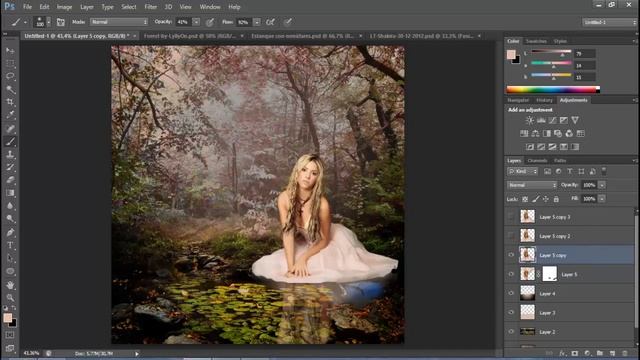640x360 pixels.
Task: Select the Magic Wand tool
Action: (10, 89)
